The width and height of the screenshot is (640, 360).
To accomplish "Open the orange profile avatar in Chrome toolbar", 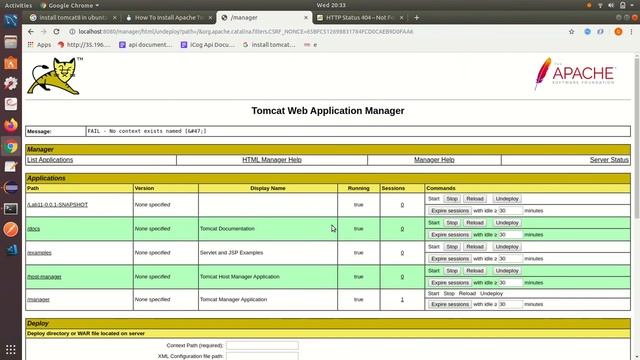I will tap(618, 31).
